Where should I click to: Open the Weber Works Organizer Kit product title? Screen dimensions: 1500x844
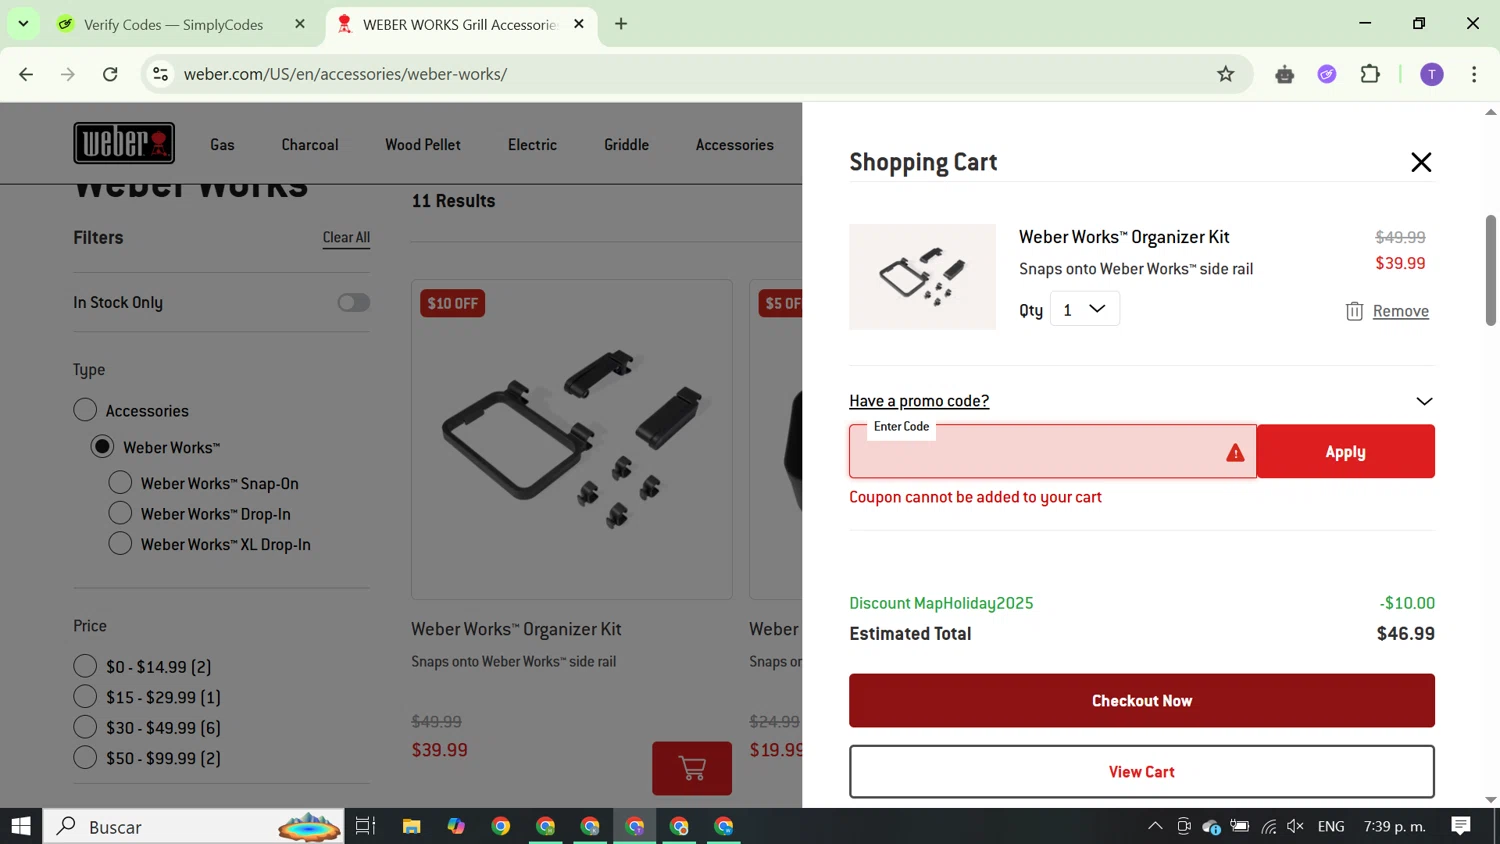pyautogui.click(x=516, y=629)
